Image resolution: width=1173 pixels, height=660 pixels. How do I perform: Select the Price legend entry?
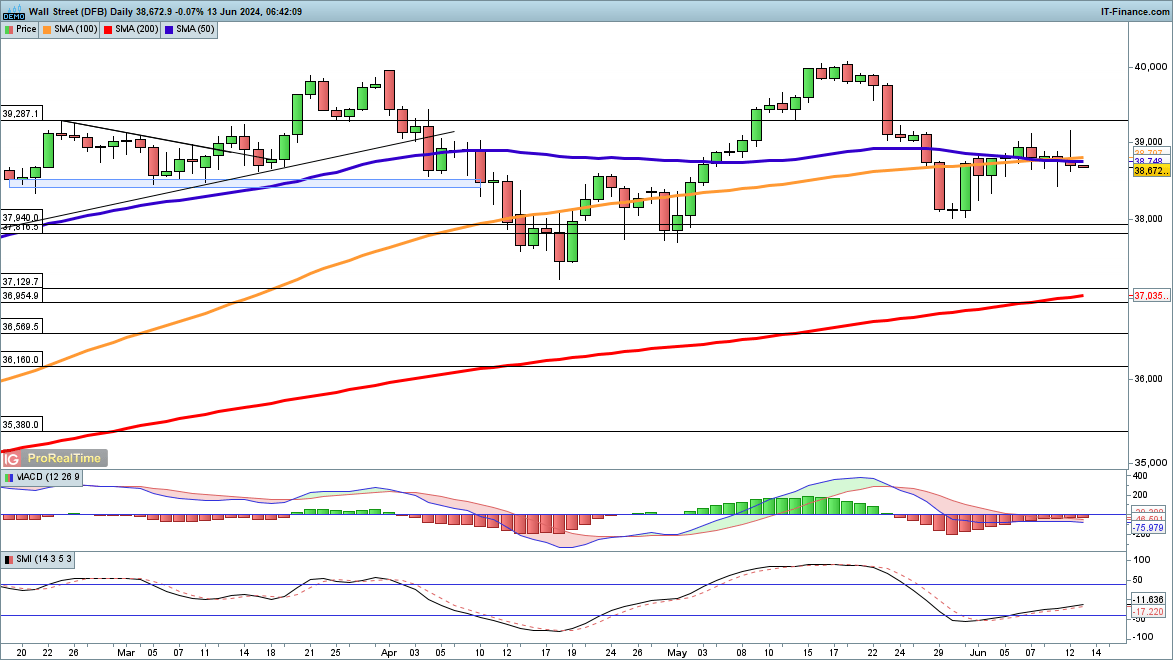[20, 29]
